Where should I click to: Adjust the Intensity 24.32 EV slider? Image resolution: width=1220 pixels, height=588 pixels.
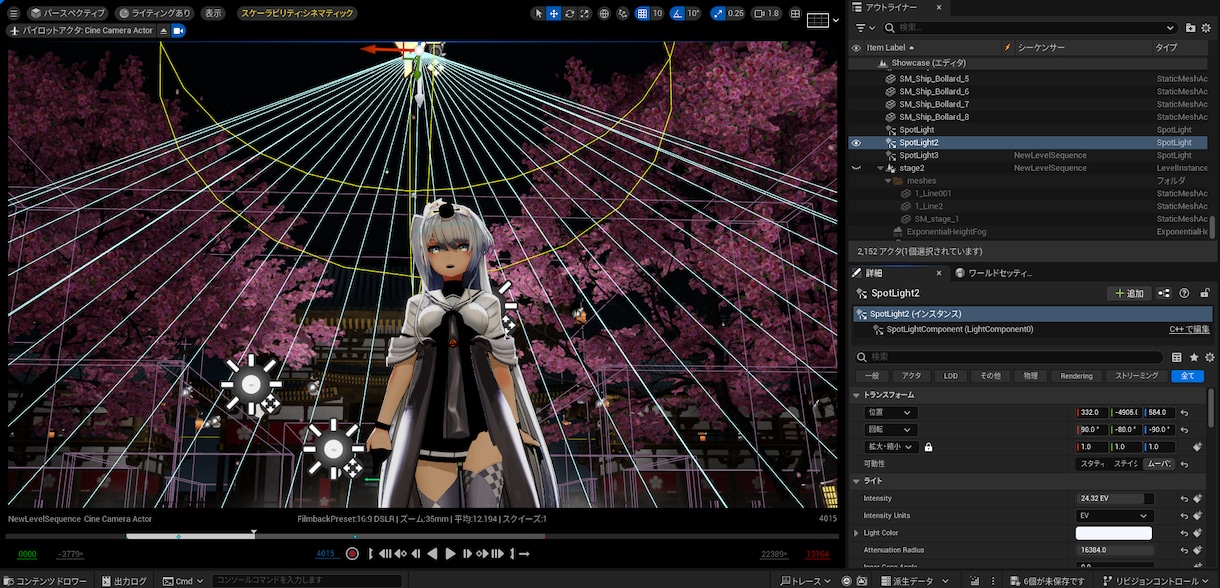(x=1114, y=499)
